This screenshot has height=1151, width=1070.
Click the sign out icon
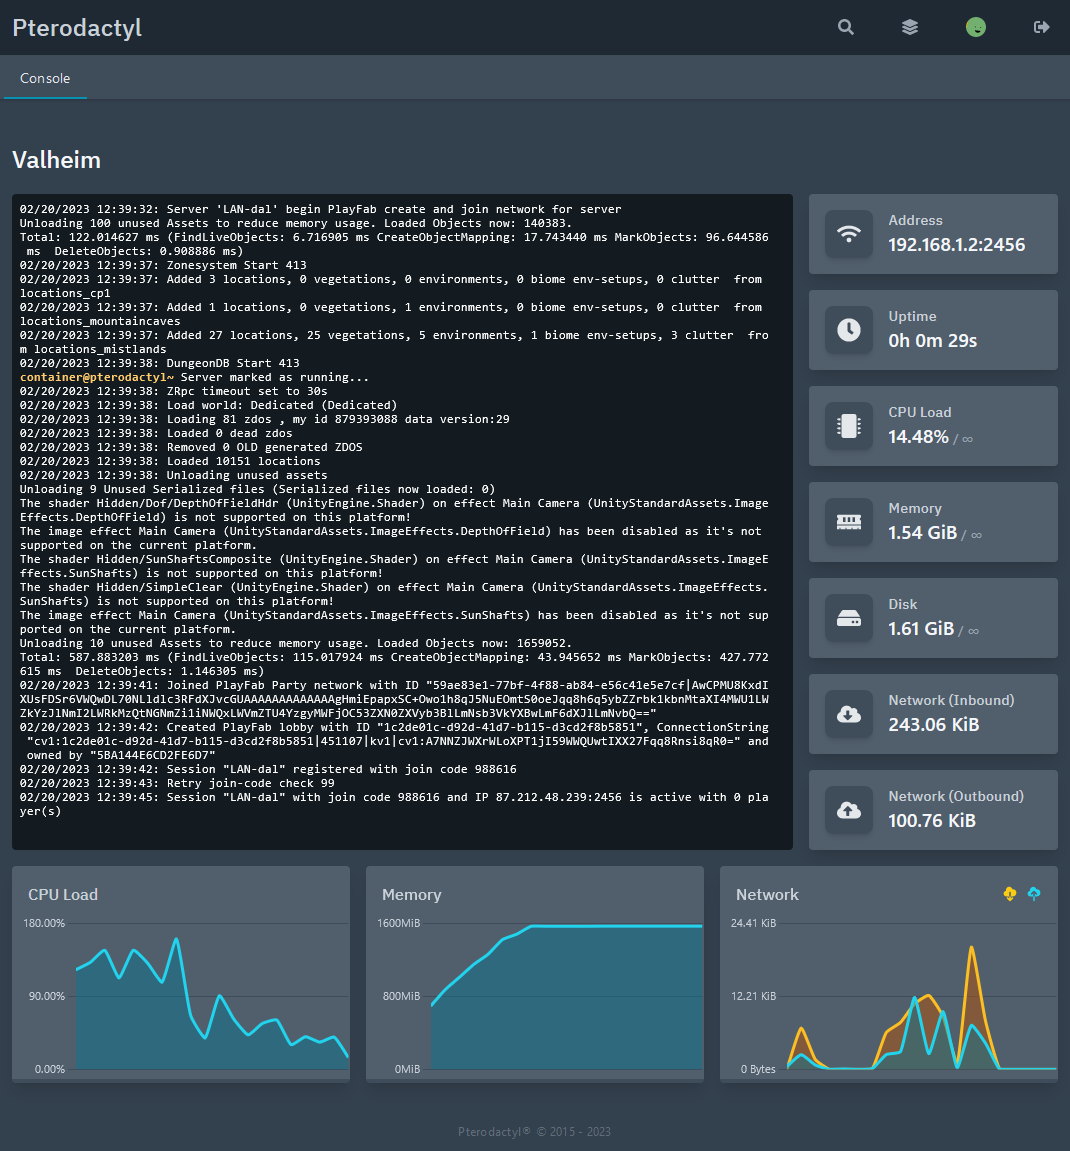tap(1041, 27)
